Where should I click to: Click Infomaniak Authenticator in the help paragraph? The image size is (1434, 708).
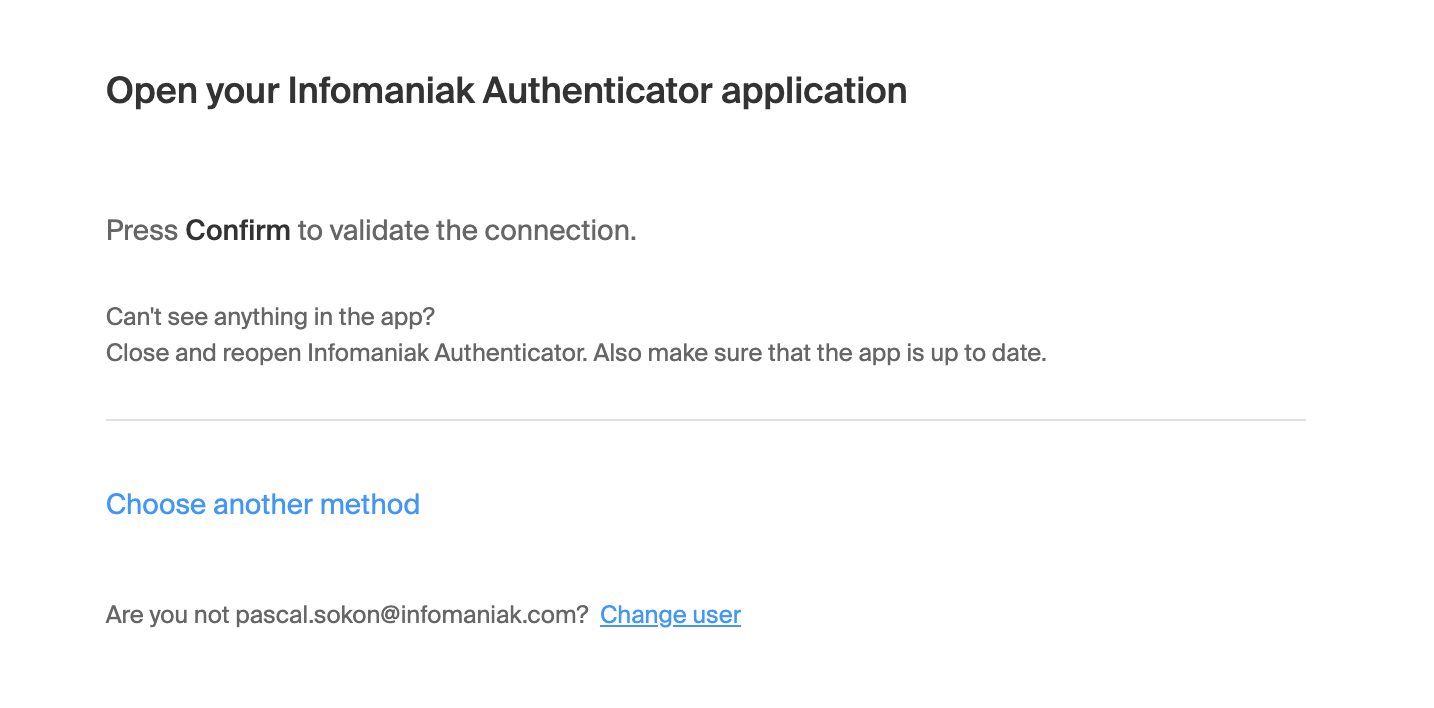pyautogui.click(x=447, y=354)
